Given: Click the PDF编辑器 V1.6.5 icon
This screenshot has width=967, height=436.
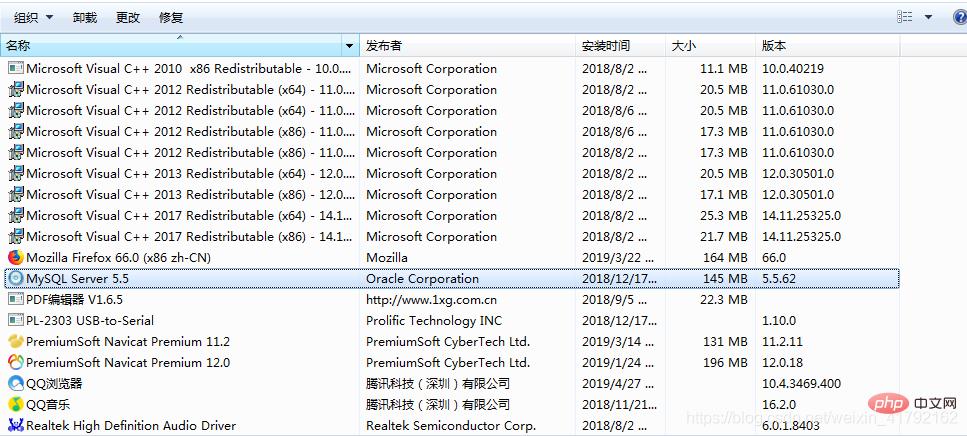Looking at the screenshot, I should 15,300.
